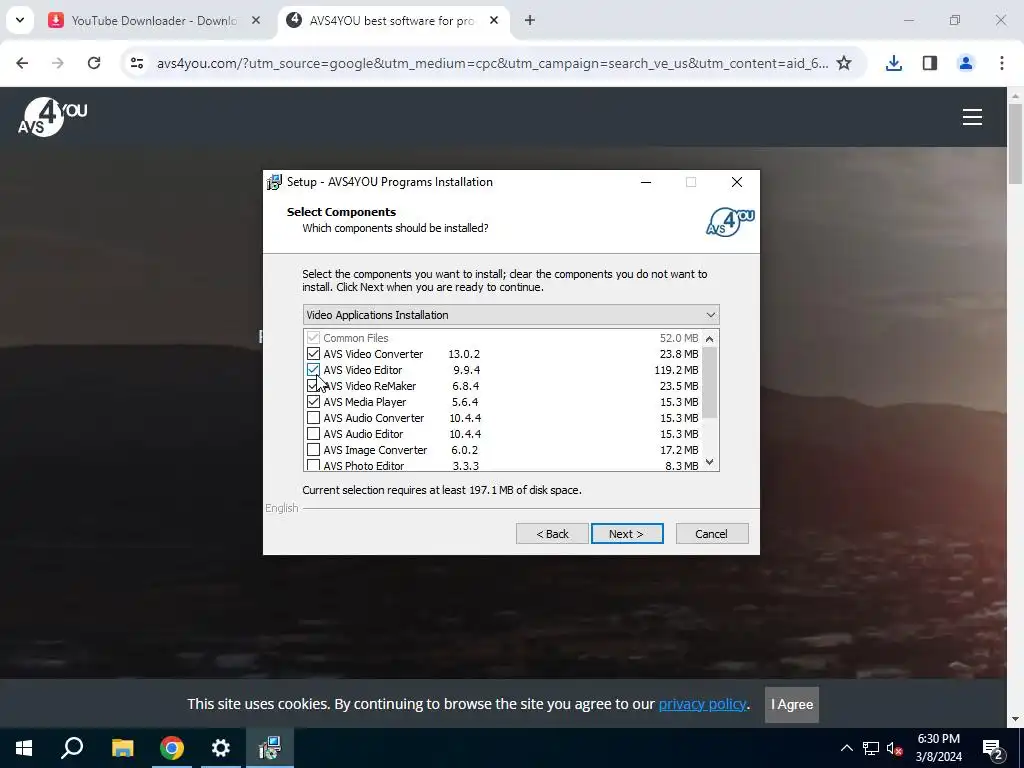This screenshot has height=768, width=1024.
Task: Click the muted volume tray icon
Action: [895, 748]
